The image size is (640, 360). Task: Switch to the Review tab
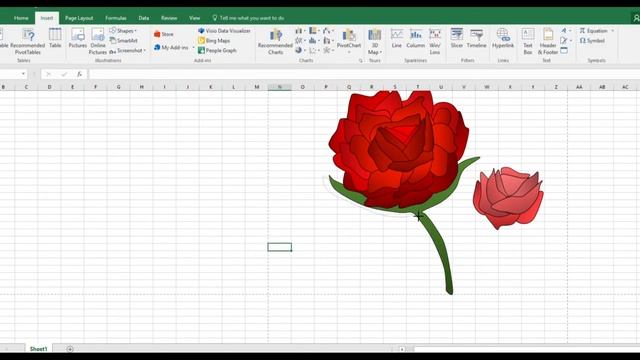tap(169, 18)
